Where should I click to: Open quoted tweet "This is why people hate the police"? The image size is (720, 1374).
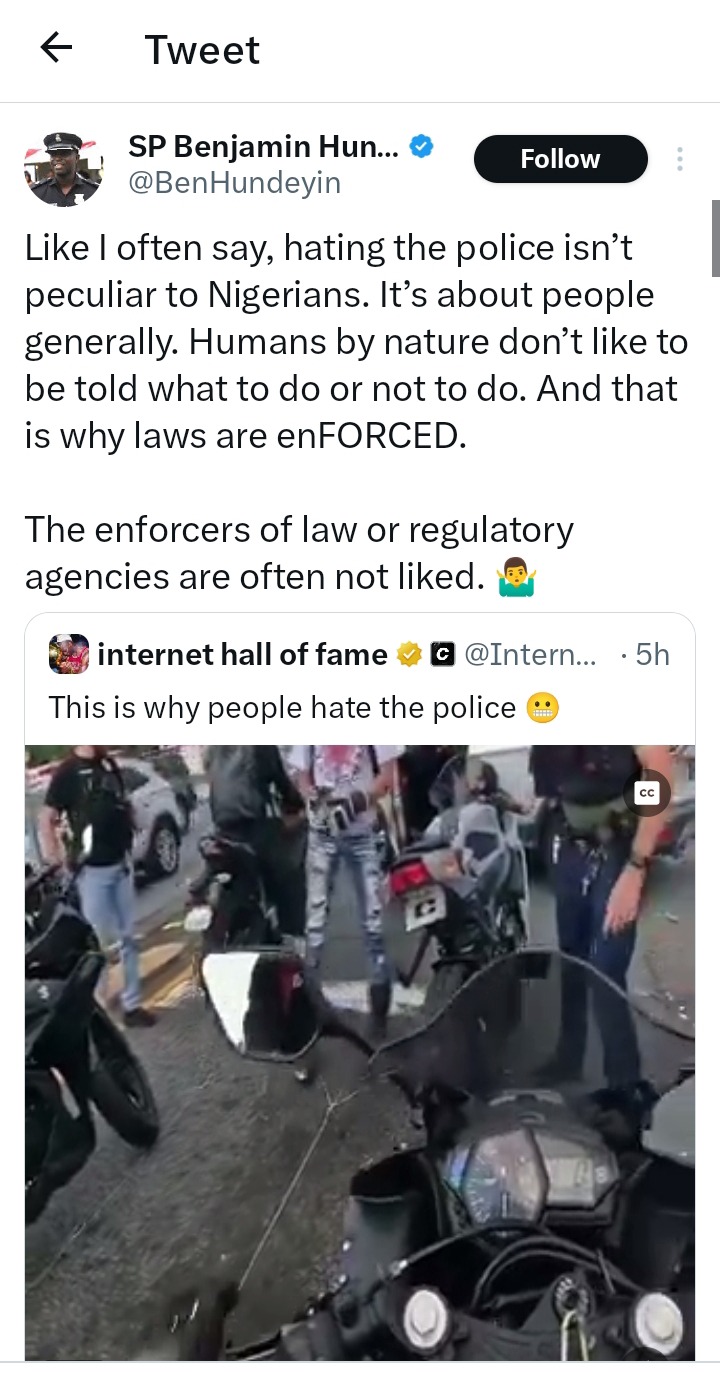282,708
